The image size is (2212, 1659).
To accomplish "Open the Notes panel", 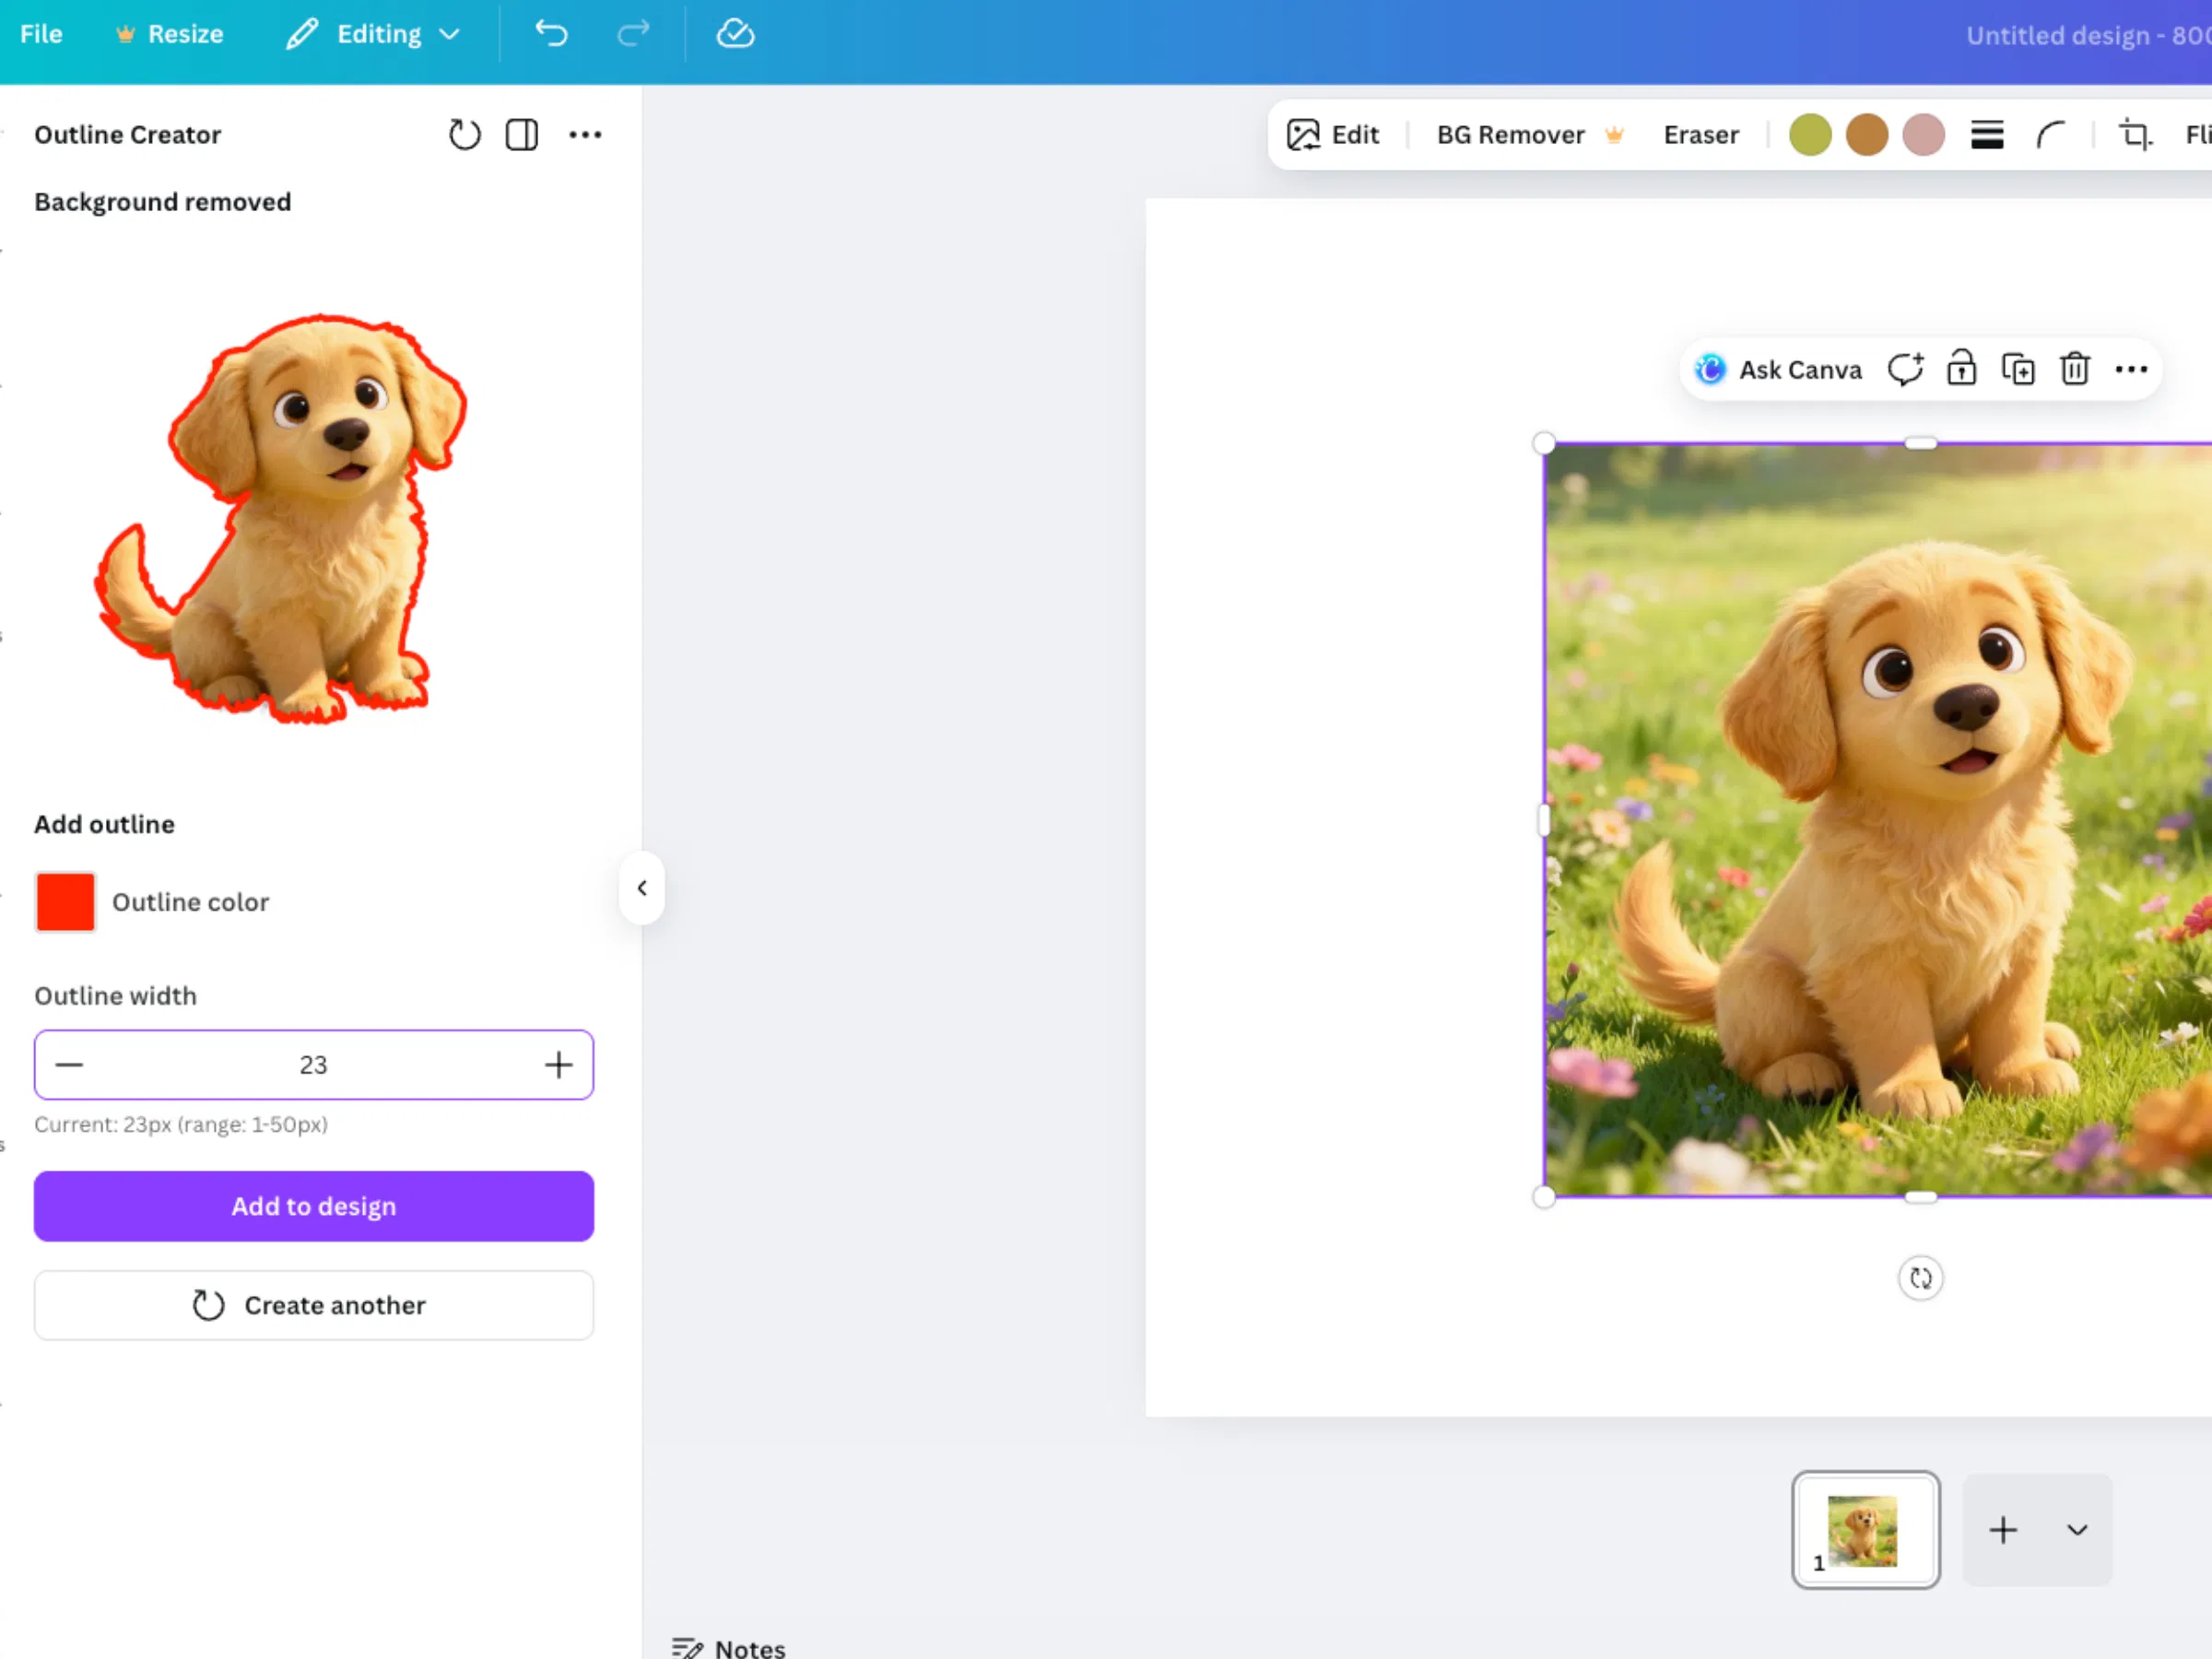I will coord(729,1647).
